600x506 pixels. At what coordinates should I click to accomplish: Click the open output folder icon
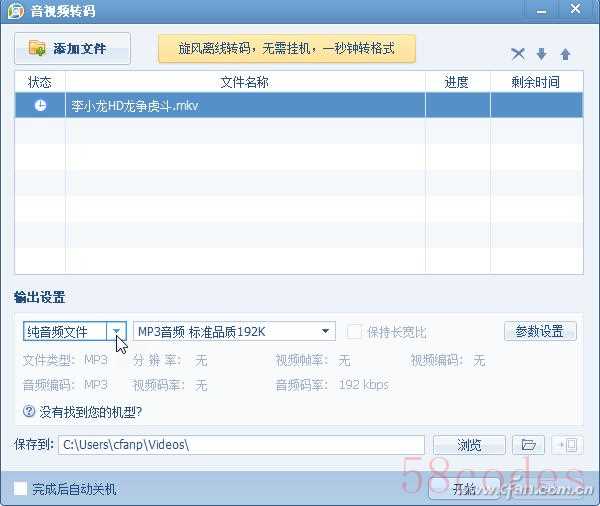pos(527,445)
